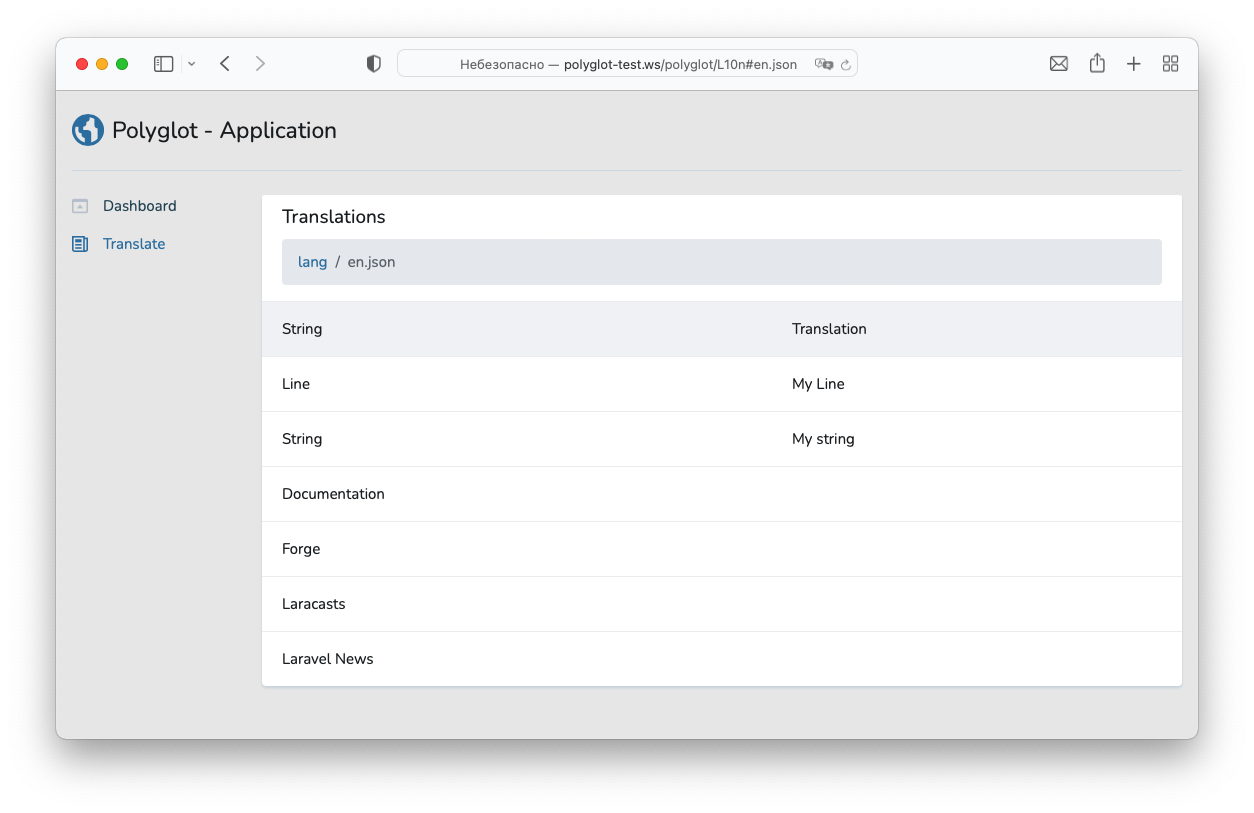
Task: Click the String column header
Action: click(302, 329)
